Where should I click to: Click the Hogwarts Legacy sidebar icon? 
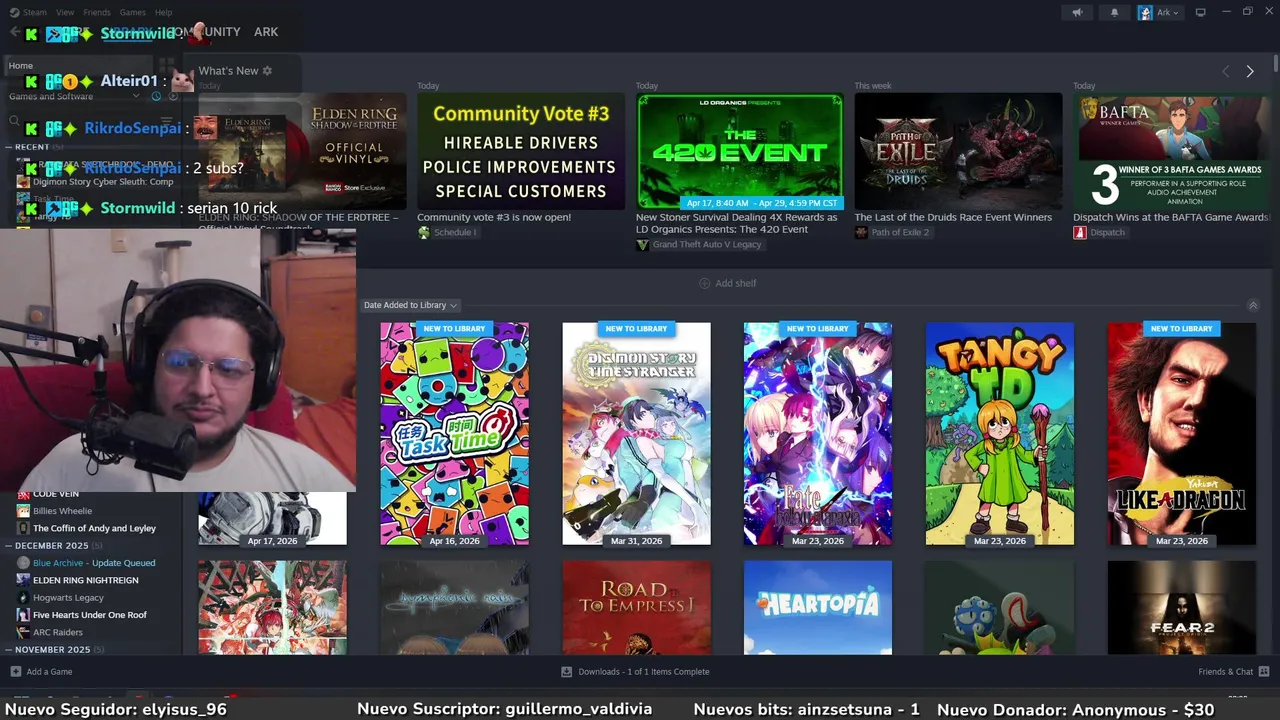point(23,598)
